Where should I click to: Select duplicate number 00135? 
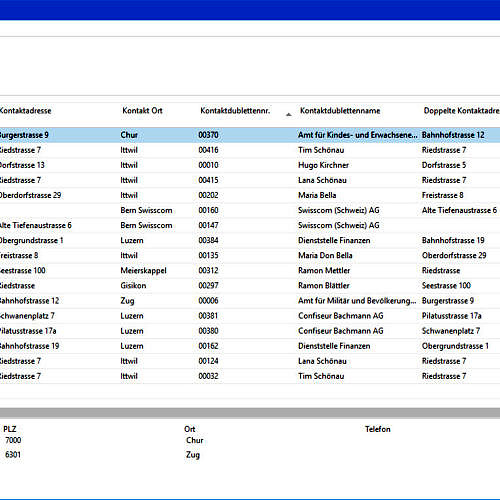pyautogui.click(x=208, y=255)
